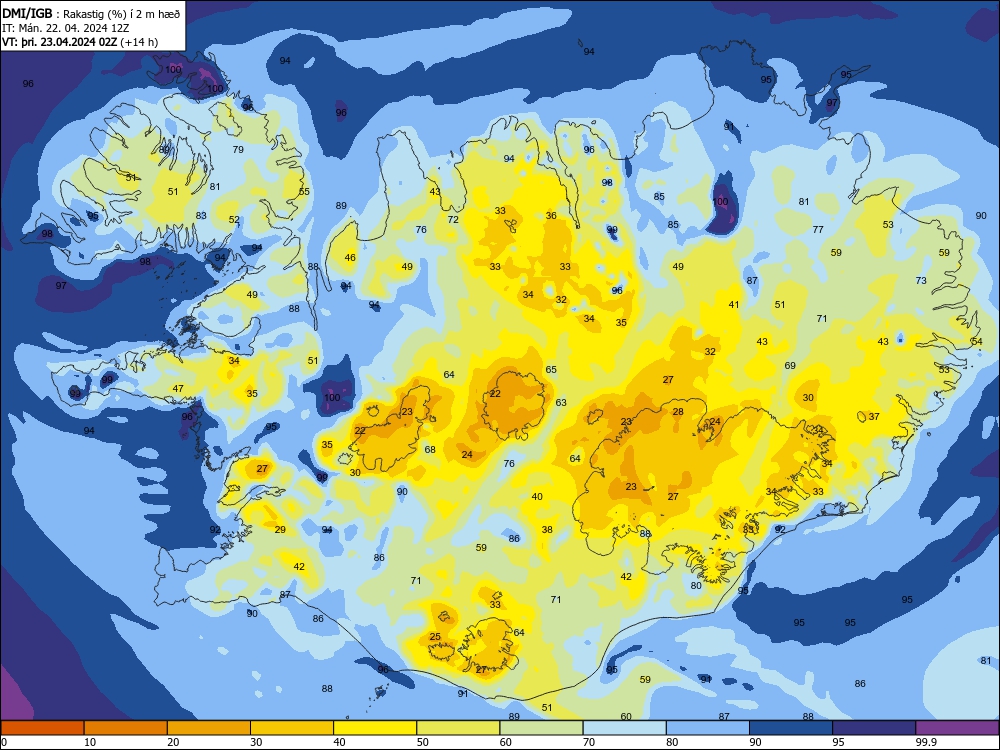The height and width of the screenshot is (750, 1000).
Task: Click the map humidity value '55'
Action: click(304, 191)
